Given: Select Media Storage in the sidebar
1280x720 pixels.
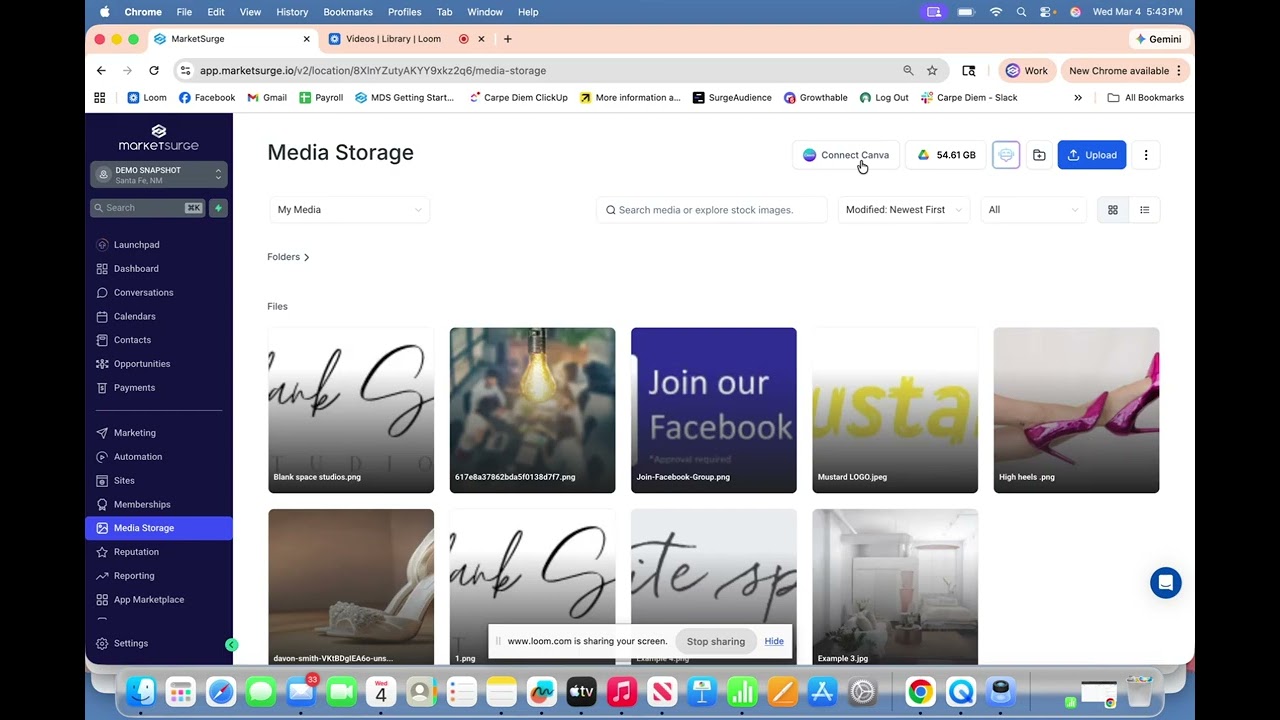Looking at the screenshot, I should click(158, 528).
